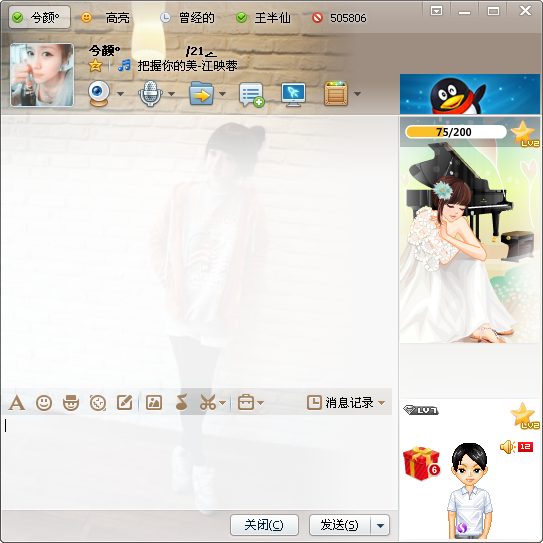Switch to the 高亮 chat tab
The height and width of the screenshot is (543, 543).
pos(105,18)
